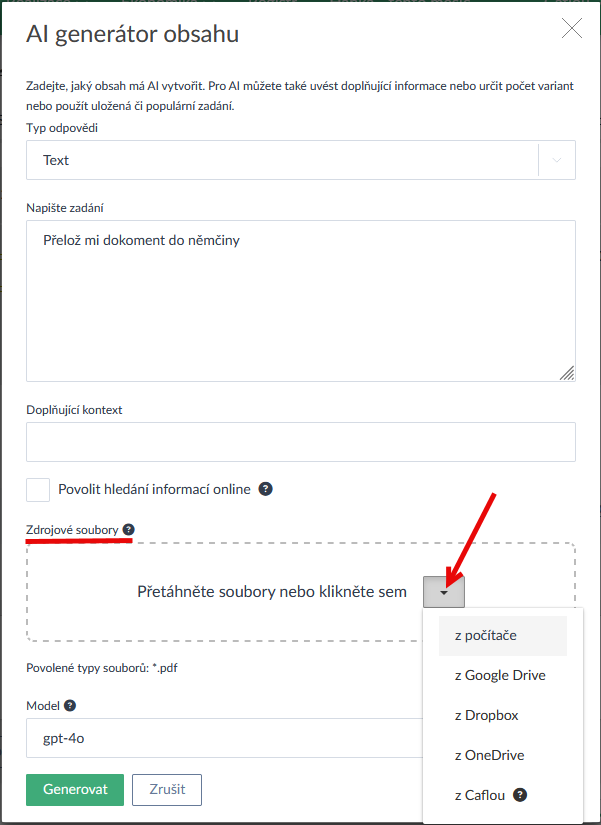
Task: Click help icon beside Model label
Action: (69, 705)
